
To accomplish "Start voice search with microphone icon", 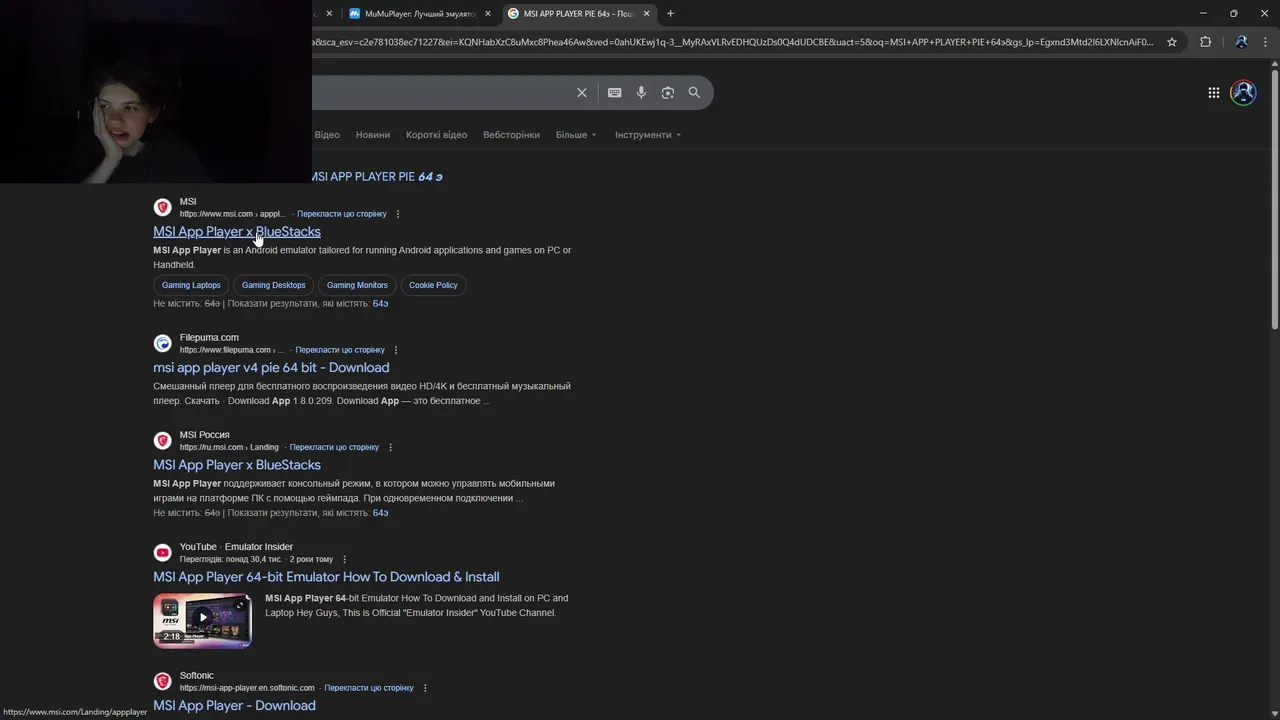I will 641,93.
